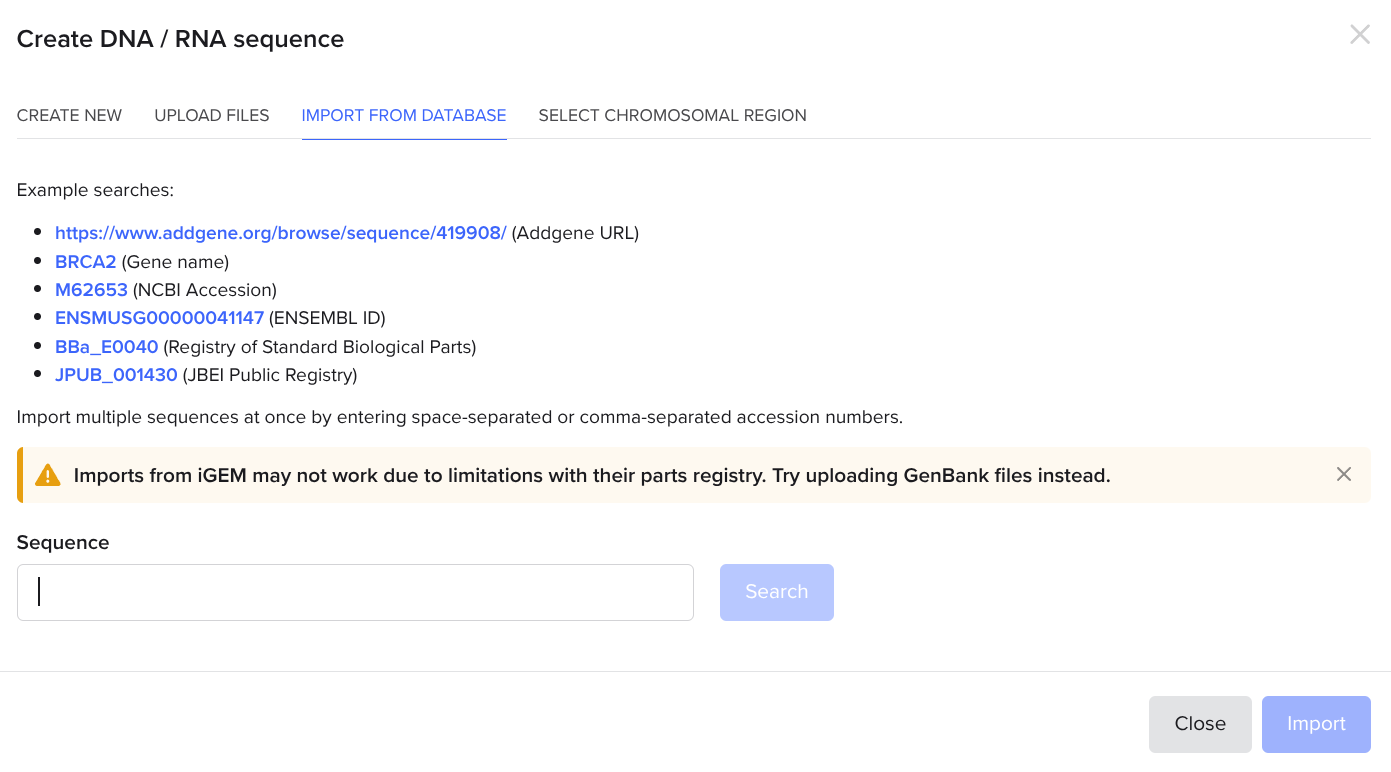This screenshot has width=1391, height=772.
Task: Click the Addgene URL example link
Action: tap(281, 233)
